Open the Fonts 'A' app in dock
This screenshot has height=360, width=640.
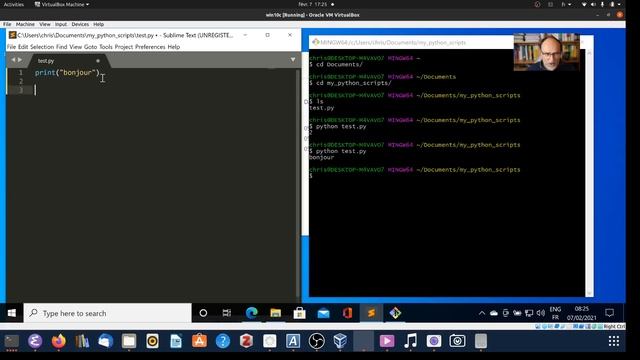coord(293,341)
